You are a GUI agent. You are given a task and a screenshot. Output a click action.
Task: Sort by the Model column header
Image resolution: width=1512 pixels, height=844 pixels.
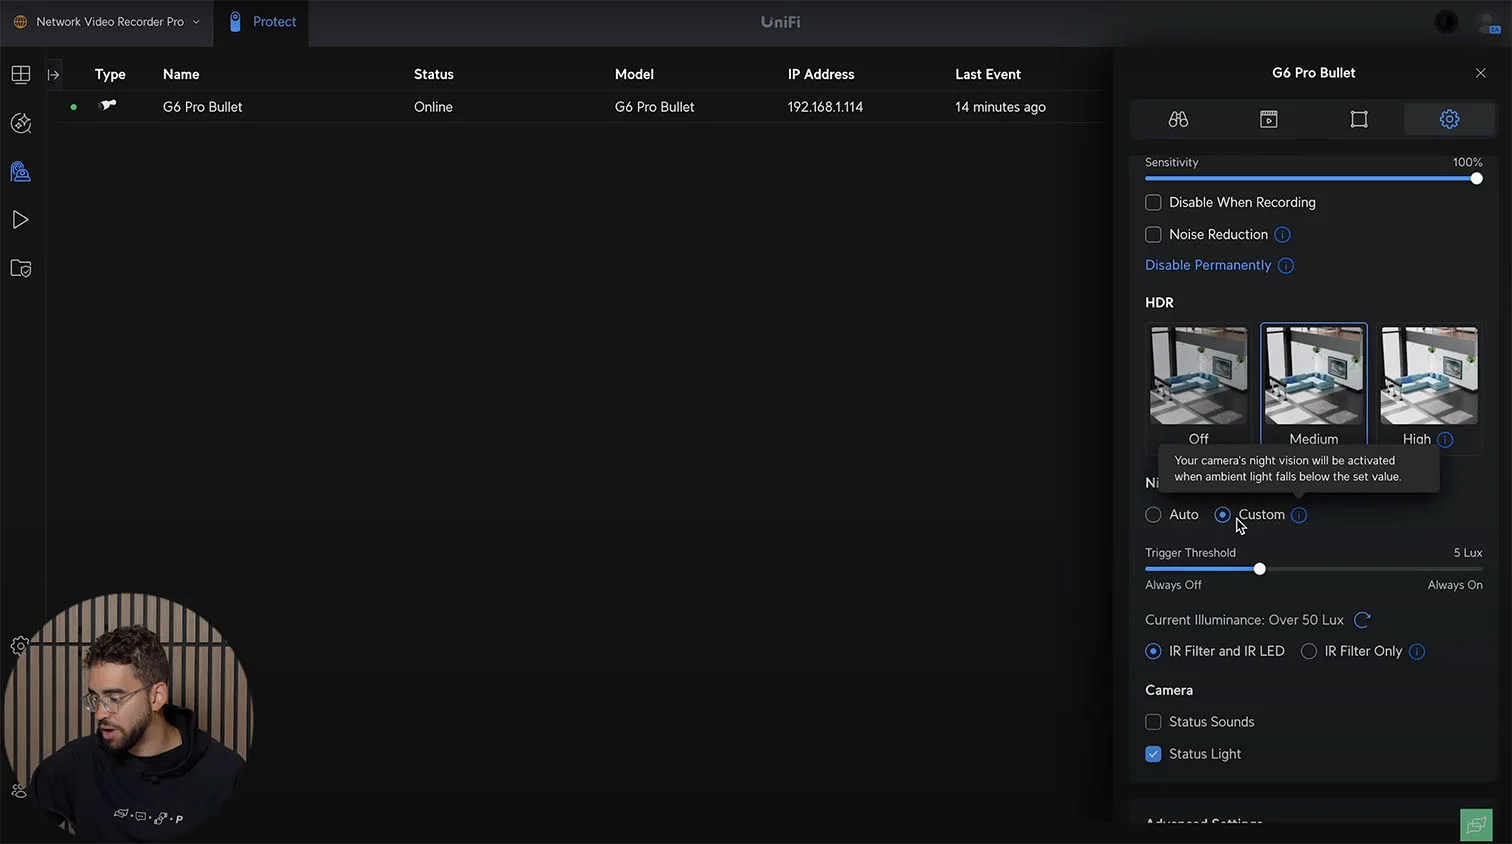point(634,75)
